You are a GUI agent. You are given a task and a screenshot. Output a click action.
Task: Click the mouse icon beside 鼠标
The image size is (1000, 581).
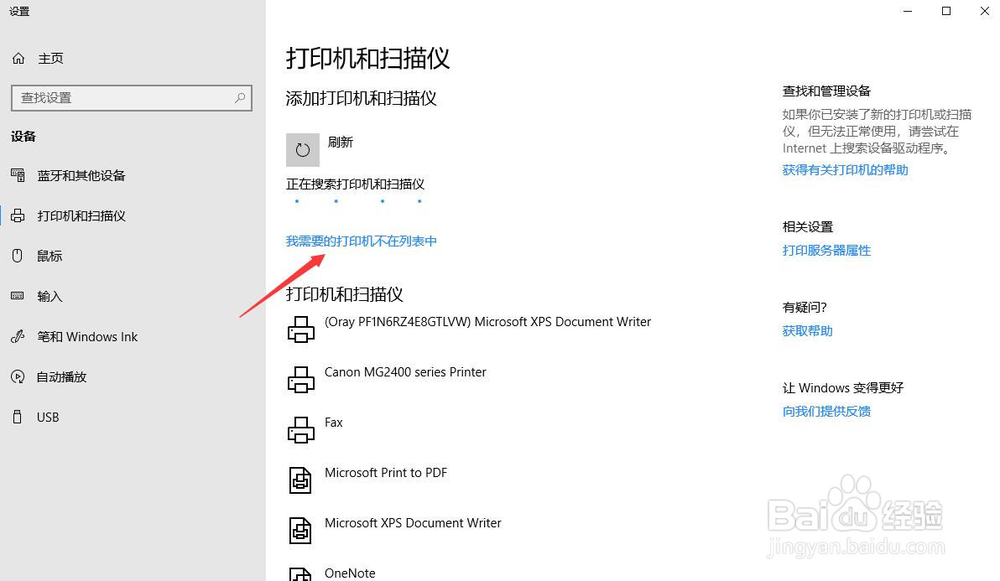point(17,256)
